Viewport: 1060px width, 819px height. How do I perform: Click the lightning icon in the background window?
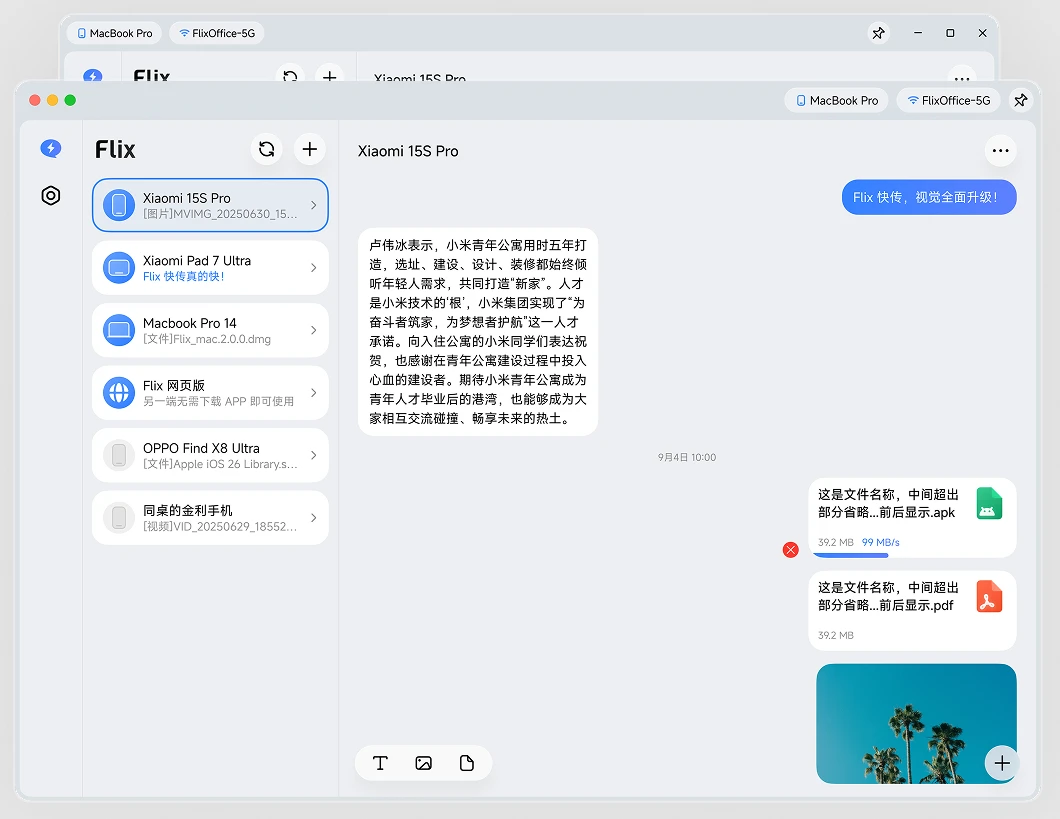pyautogui.click(x=93, y=76)
